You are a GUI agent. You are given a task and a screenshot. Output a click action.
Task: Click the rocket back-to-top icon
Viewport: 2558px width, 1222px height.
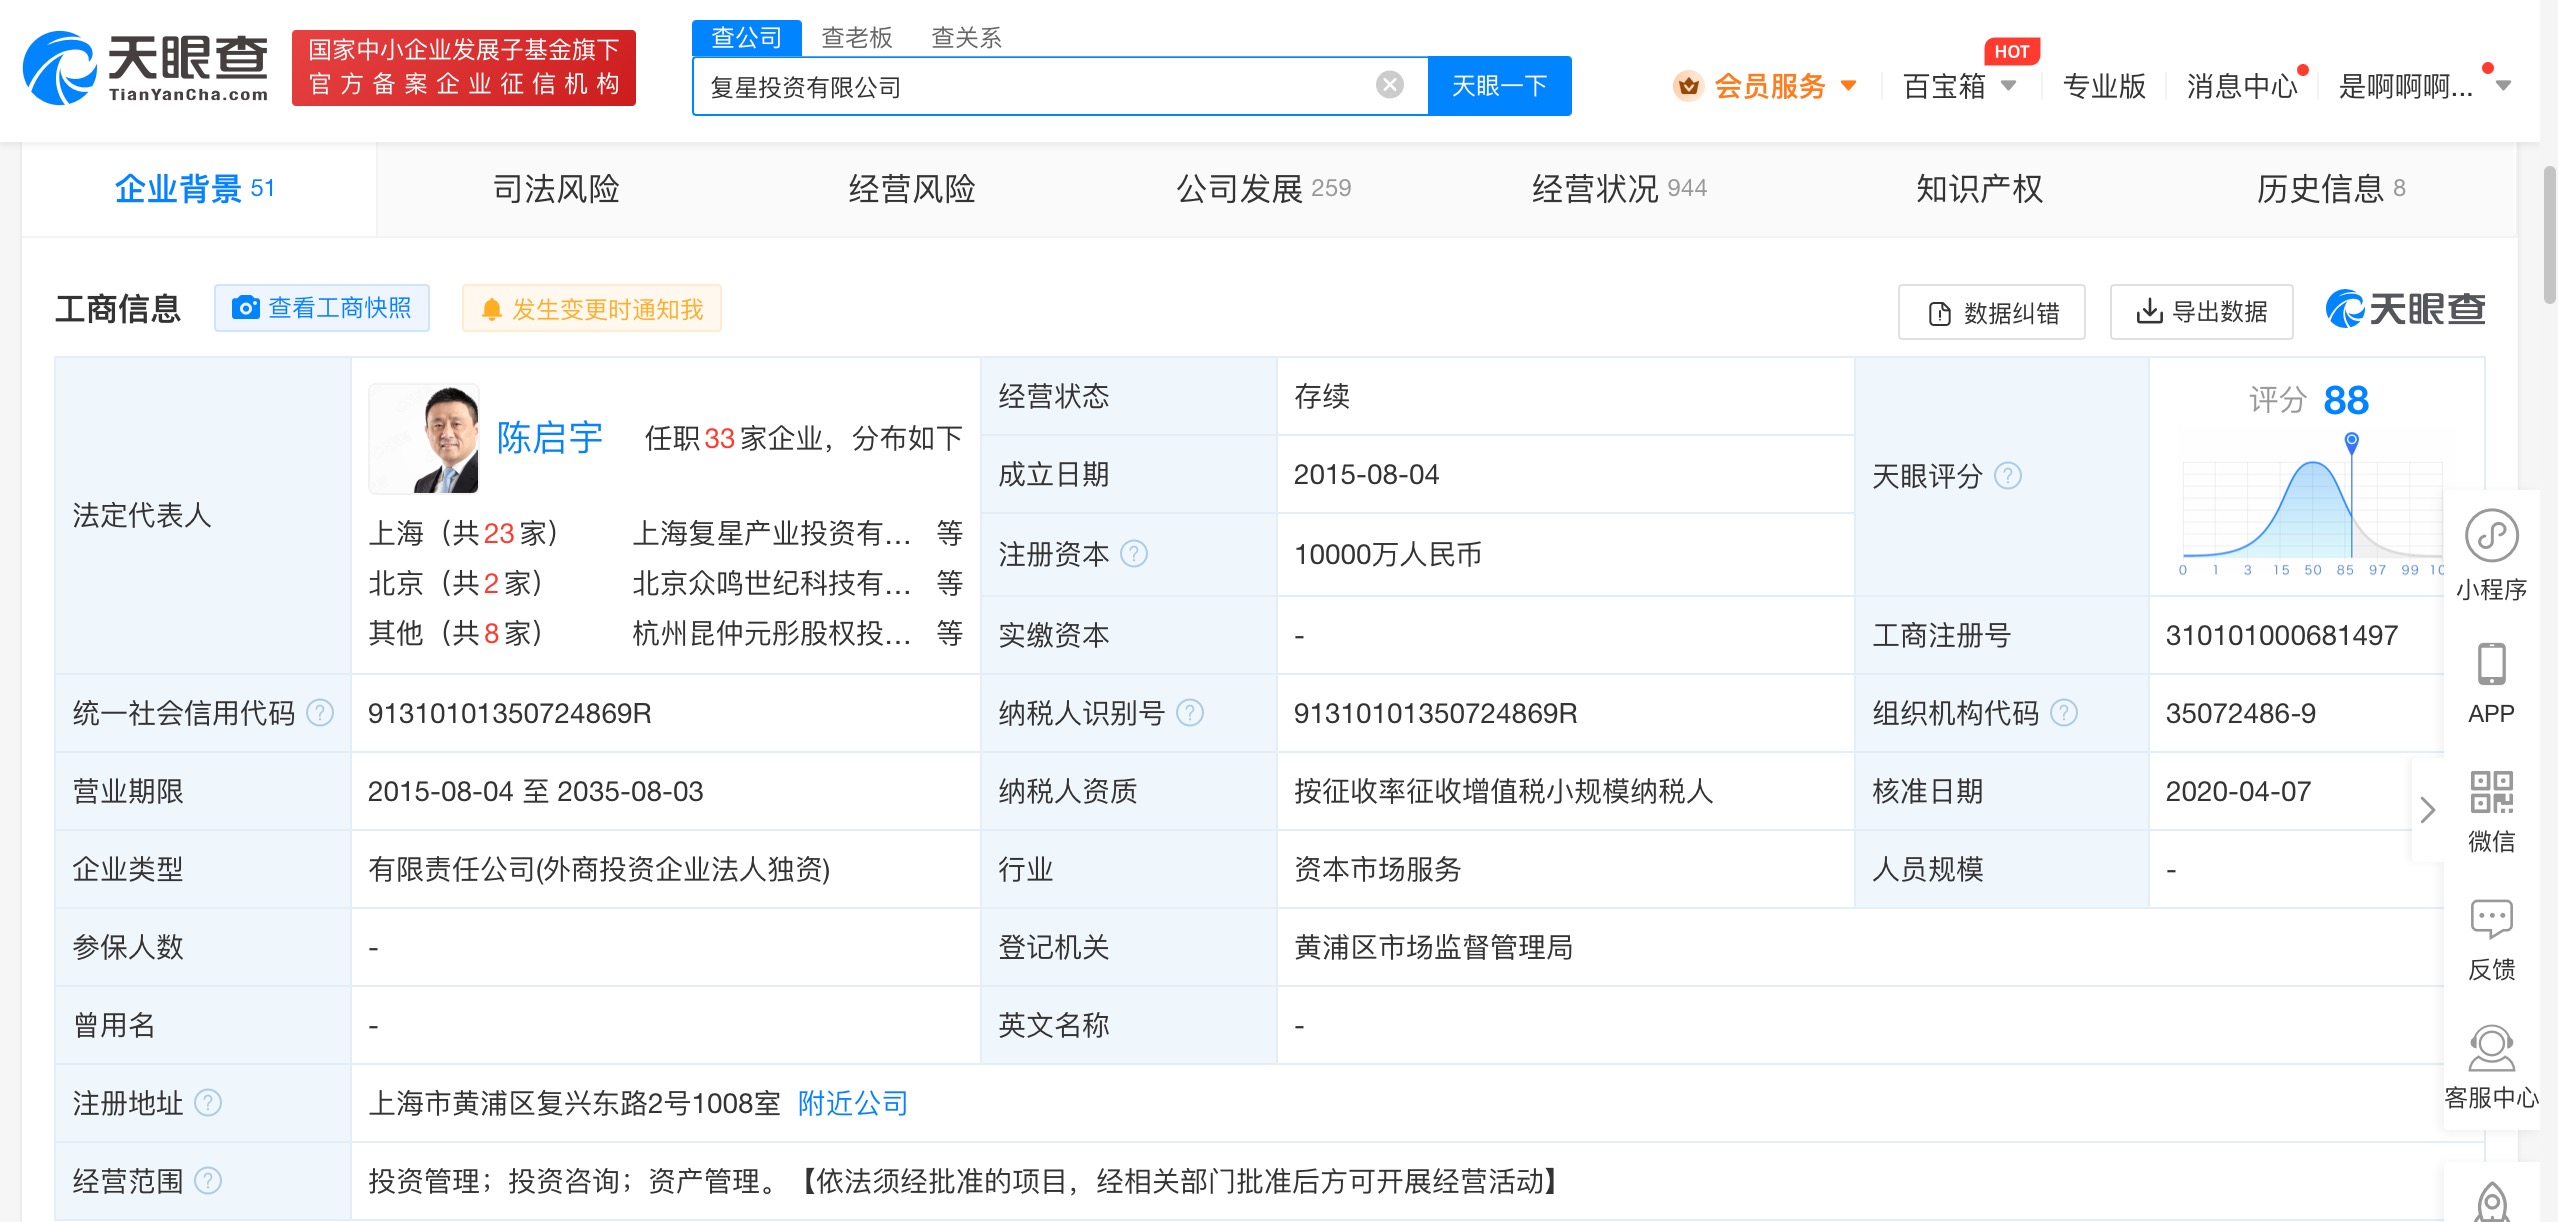point(2491,1201)
